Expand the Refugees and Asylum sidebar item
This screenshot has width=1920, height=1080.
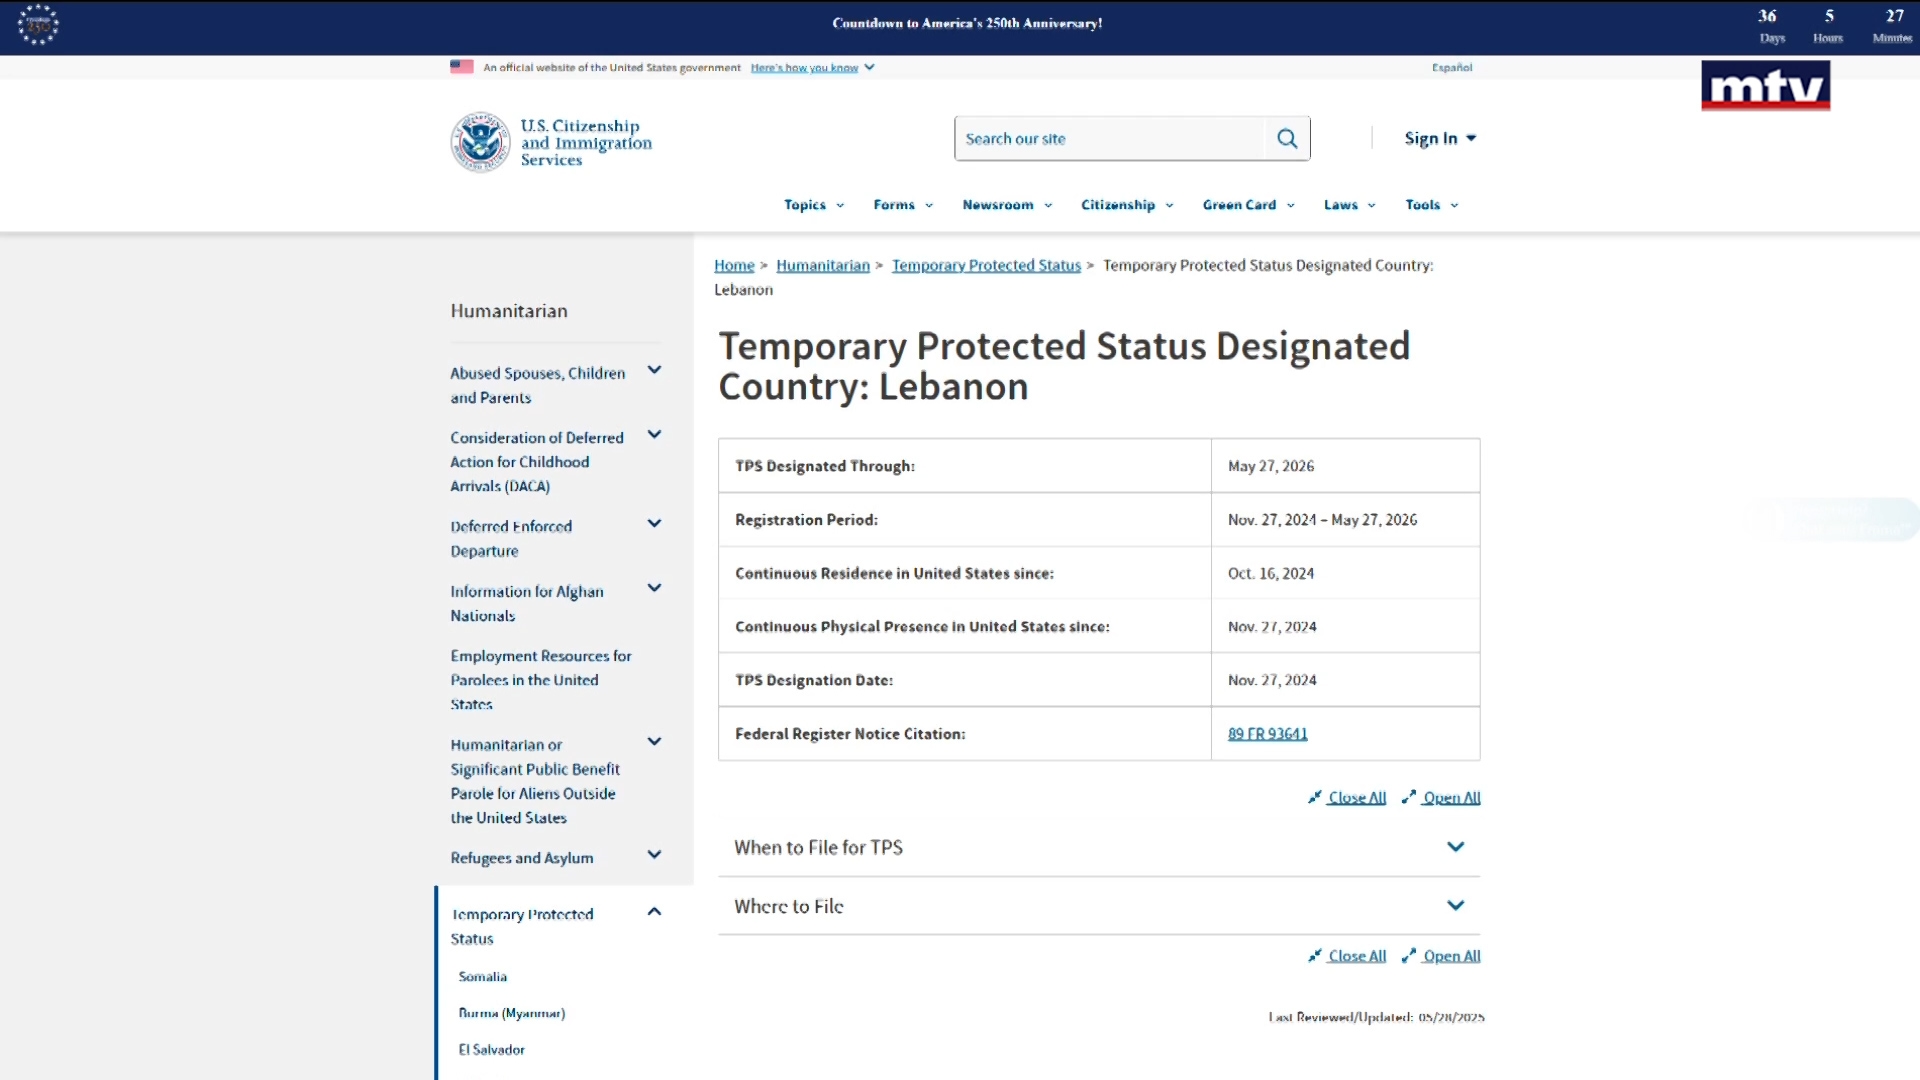tap(654, 855)
